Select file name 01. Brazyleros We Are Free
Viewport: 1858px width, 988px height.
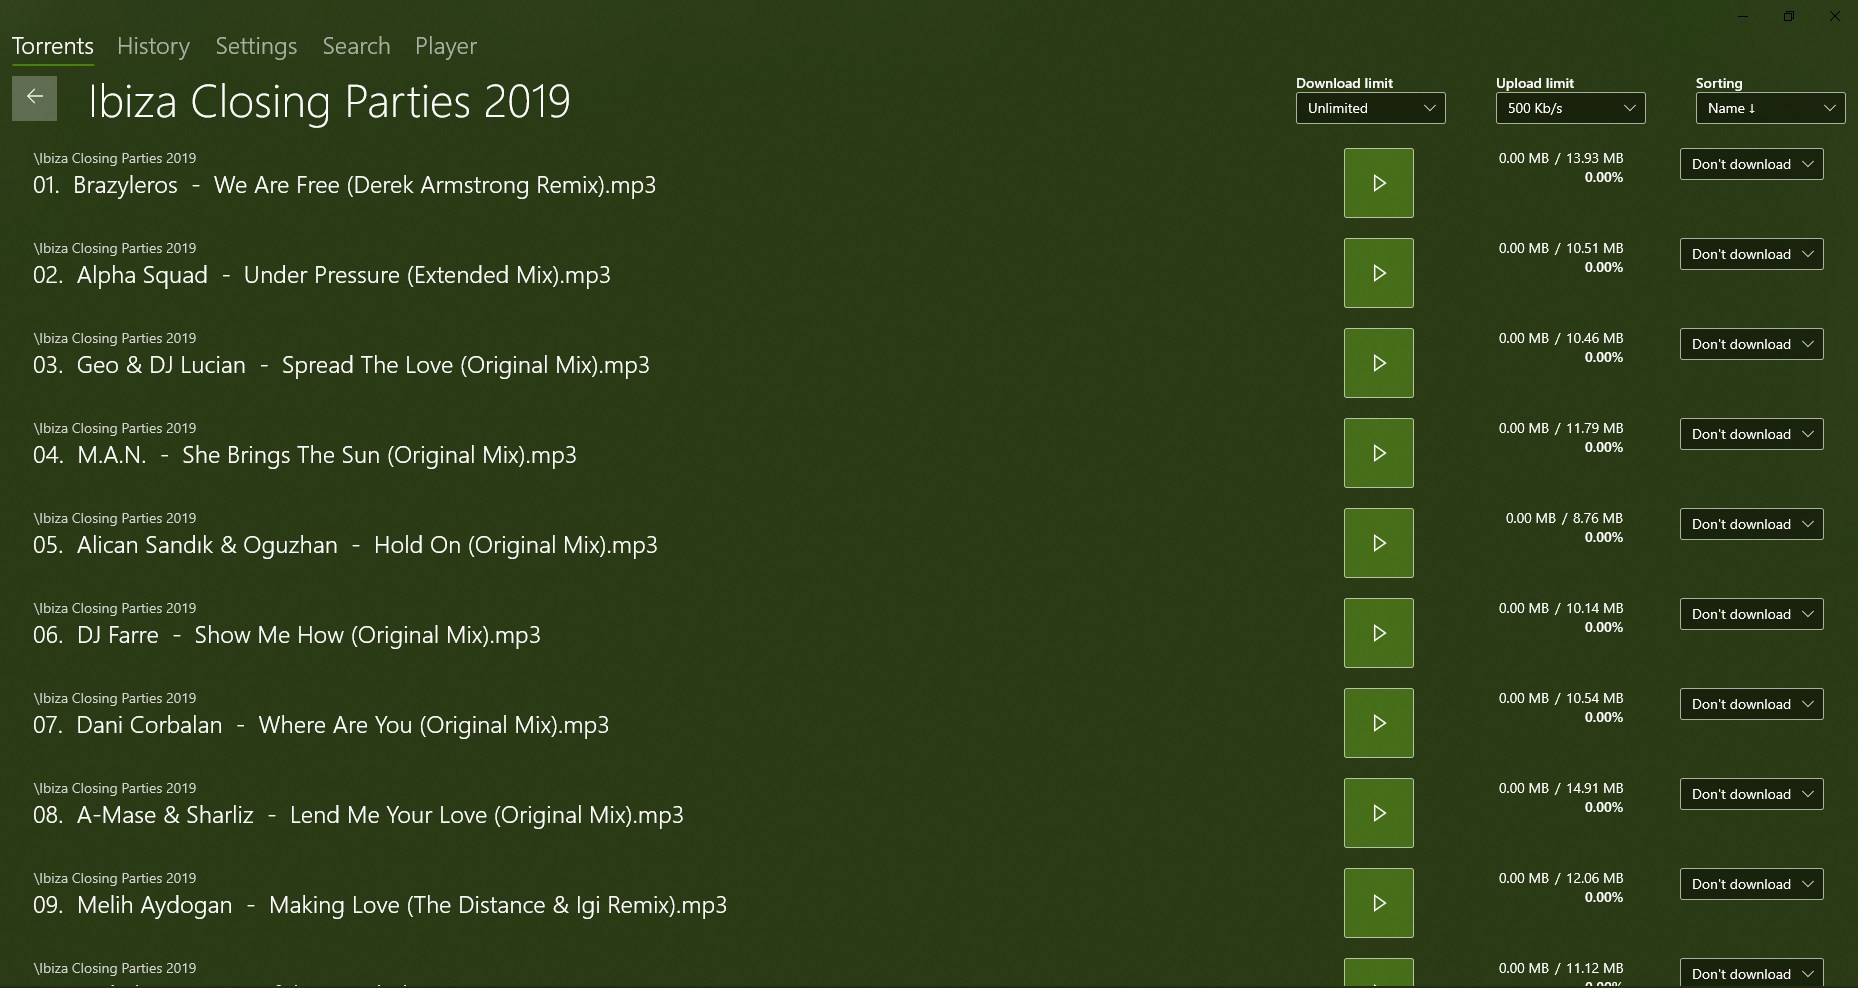tap(345, 185)
